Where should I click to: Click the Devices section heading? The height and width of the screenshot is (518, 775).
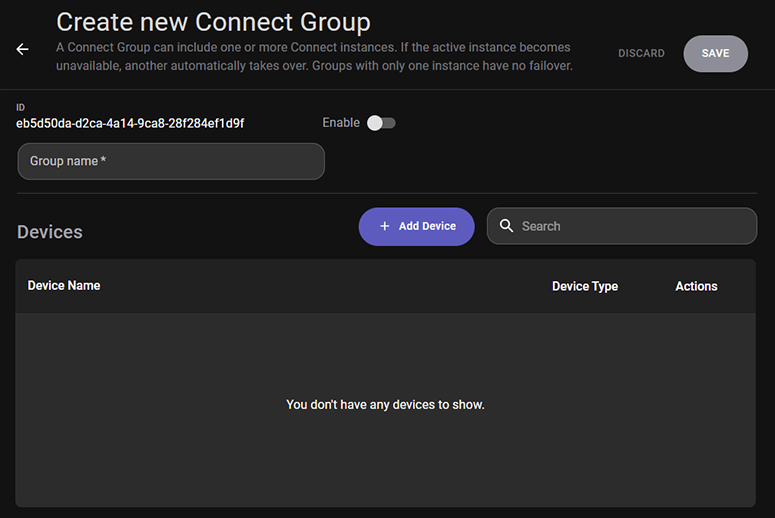click(50, 232)
